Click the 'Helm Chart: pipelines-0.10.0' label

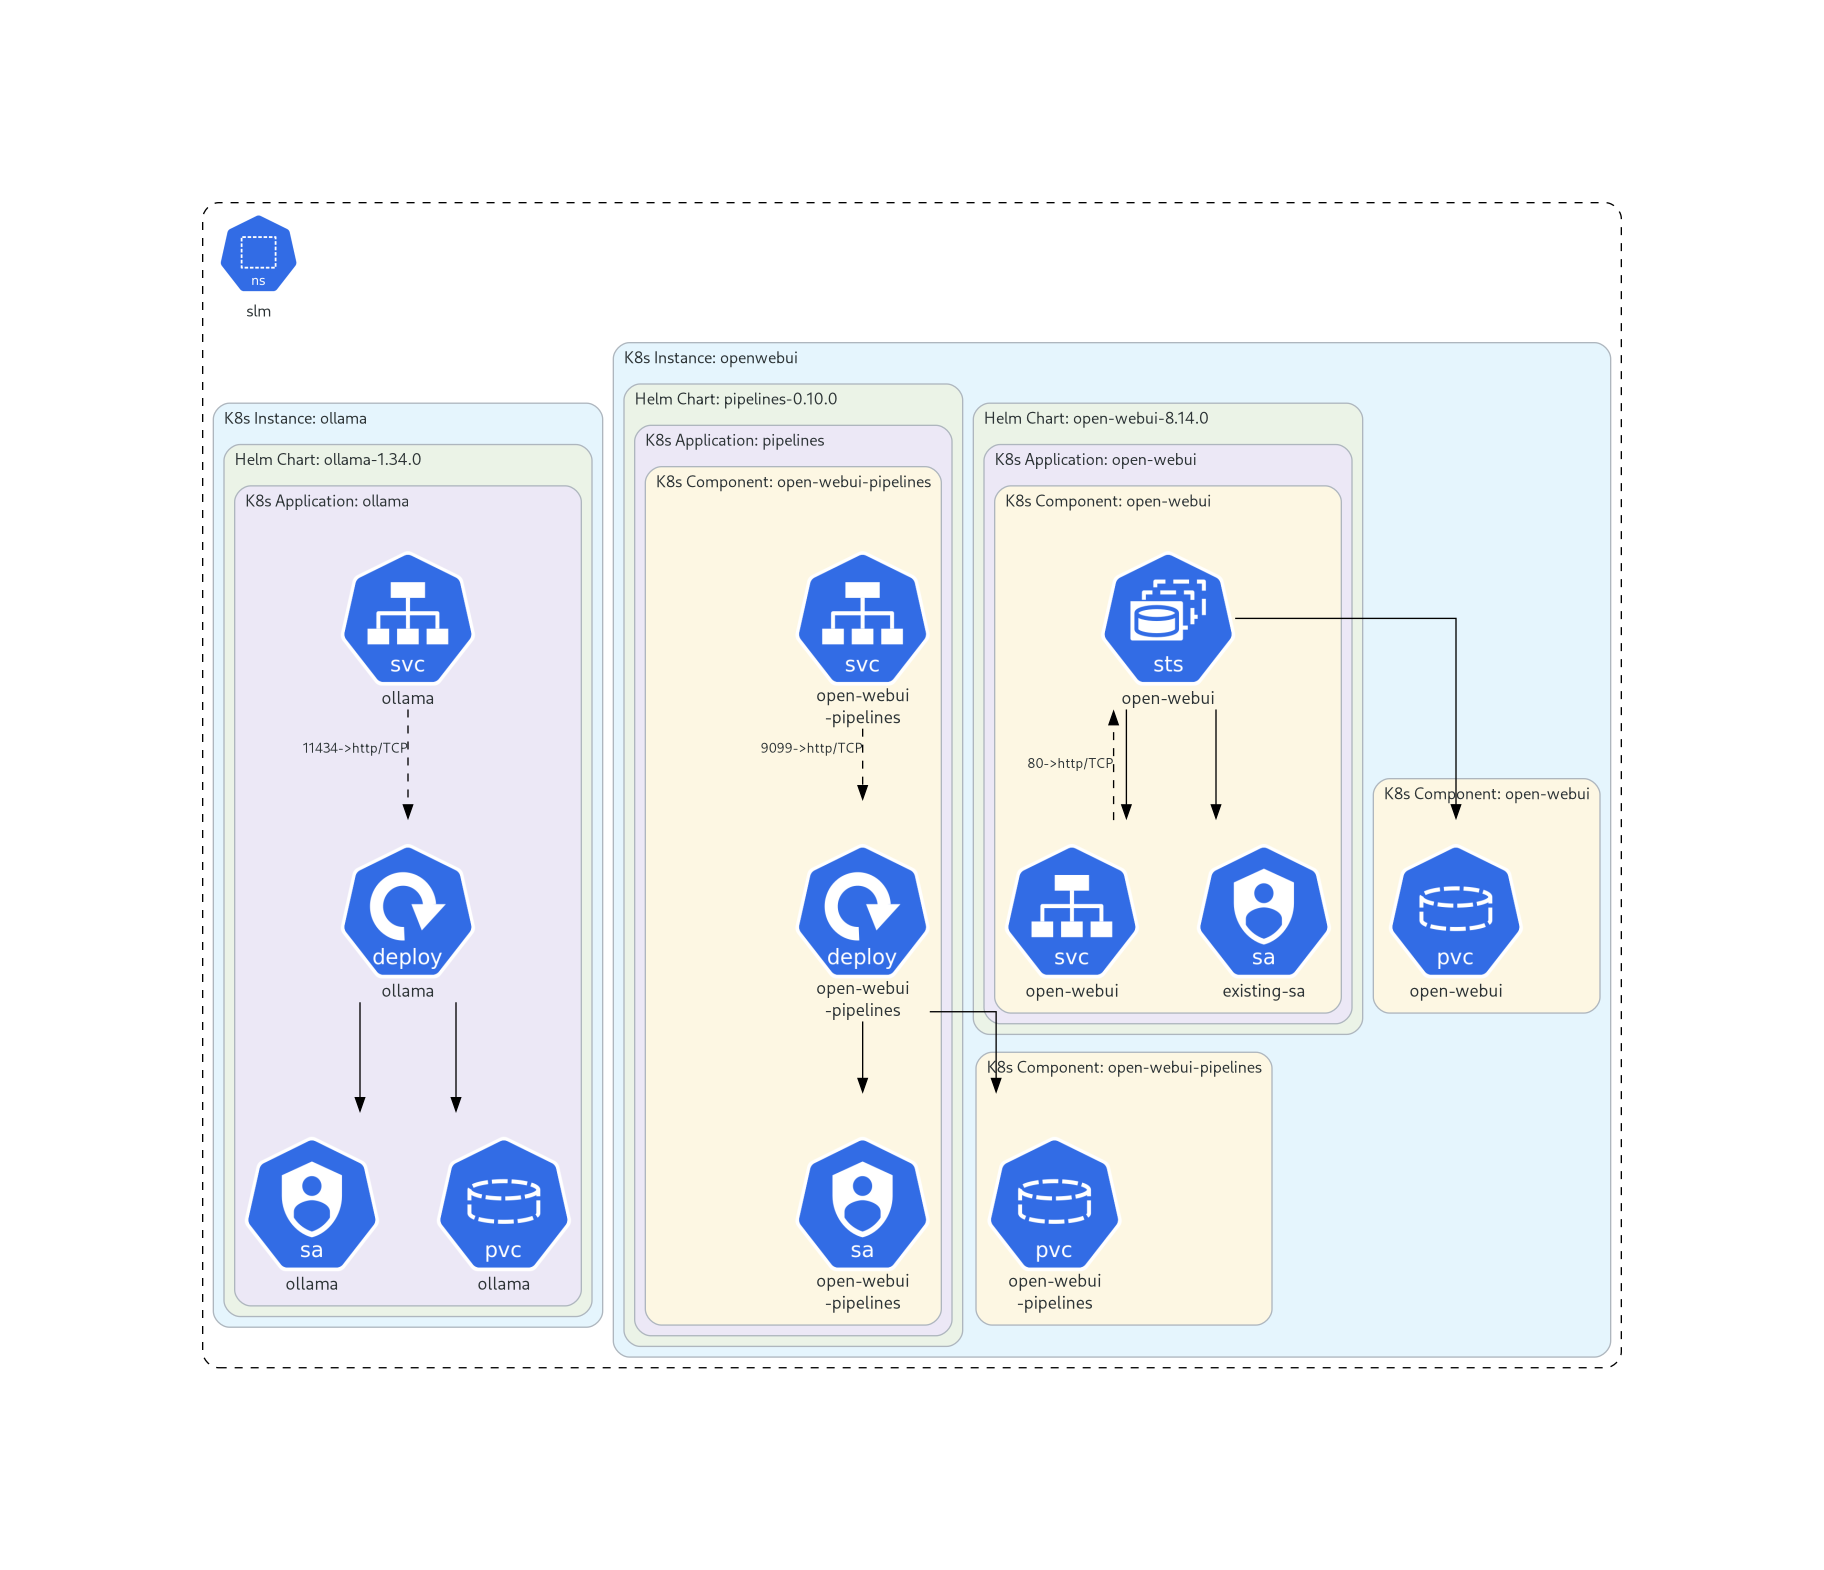point(736,399)
